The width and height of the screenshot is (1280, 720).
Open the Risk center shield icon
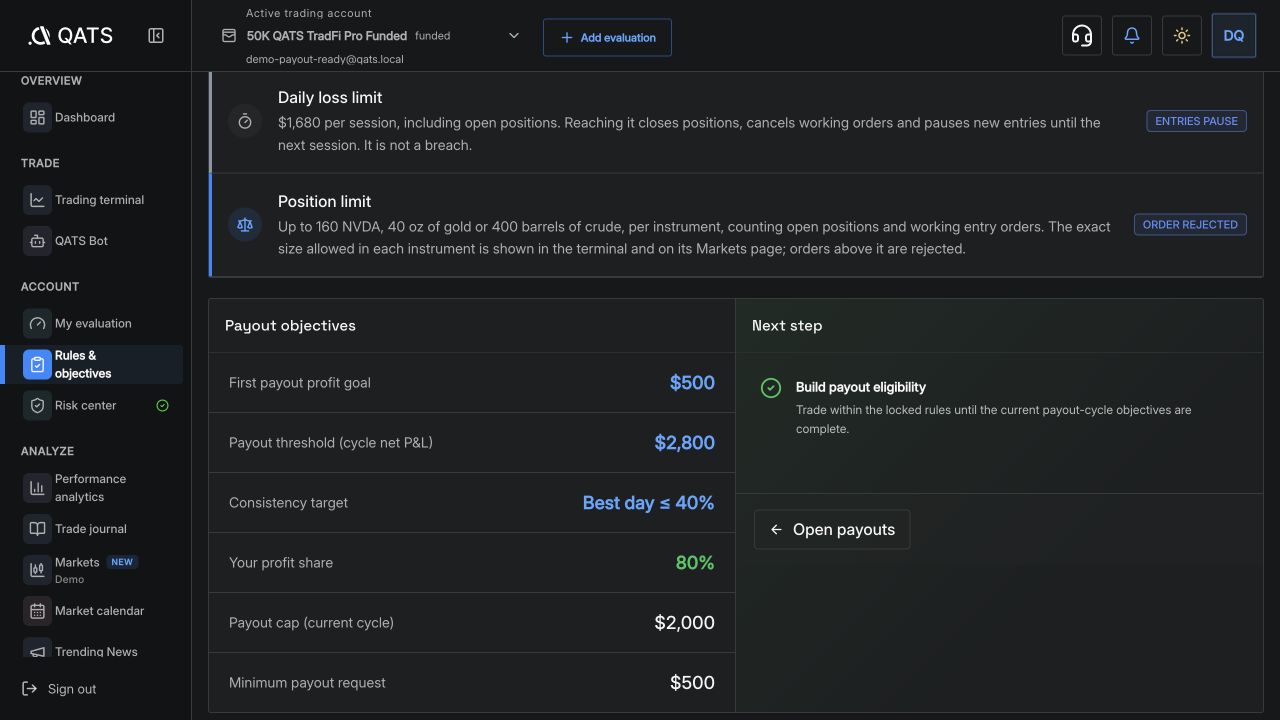pyautogui.click(x=37, y=406)
